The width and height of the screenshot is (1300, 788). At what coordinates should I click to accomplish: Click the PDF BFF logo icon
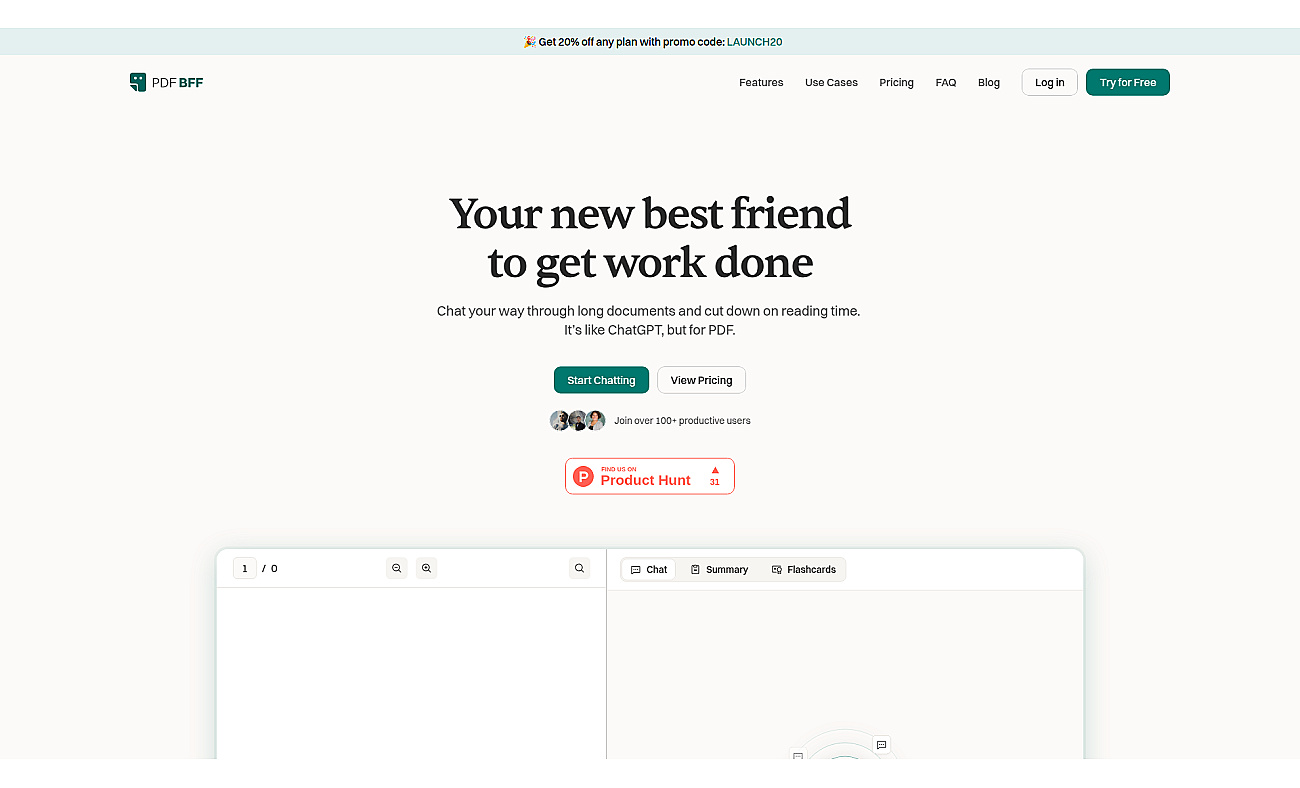[x=138, y=82]
